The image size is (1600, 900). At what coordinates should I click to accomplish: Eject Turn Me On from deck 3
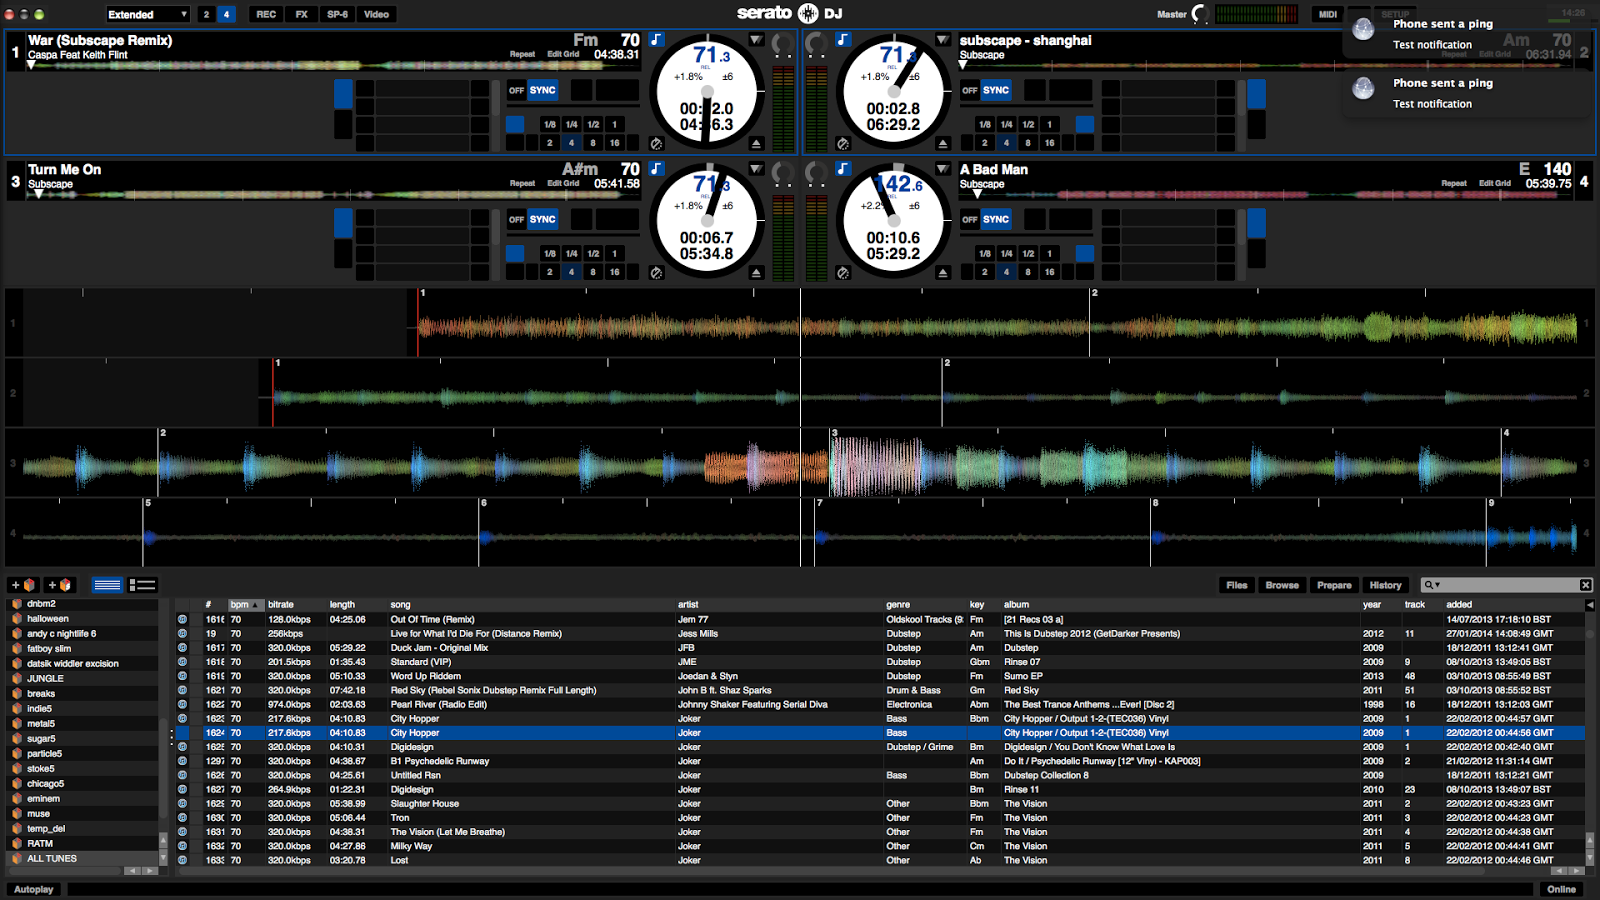[756, 273]
